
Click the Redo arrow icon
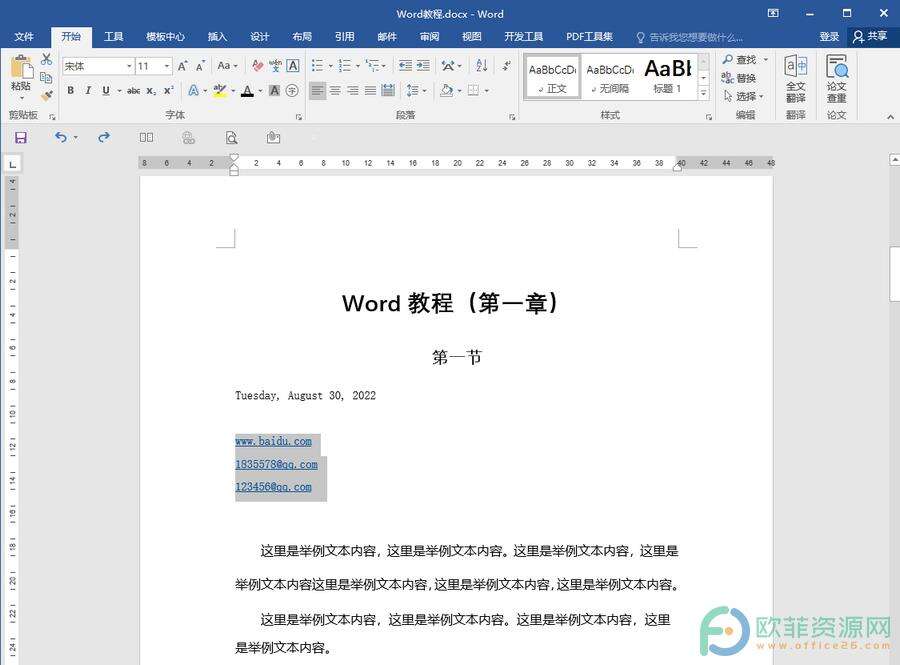104,137
